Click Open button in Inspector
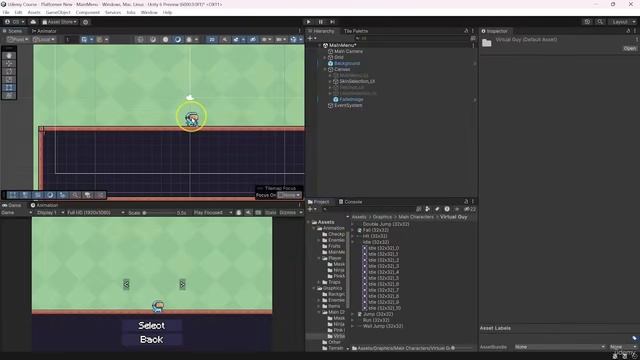This screenshot has width=640, height=360. 629,48
